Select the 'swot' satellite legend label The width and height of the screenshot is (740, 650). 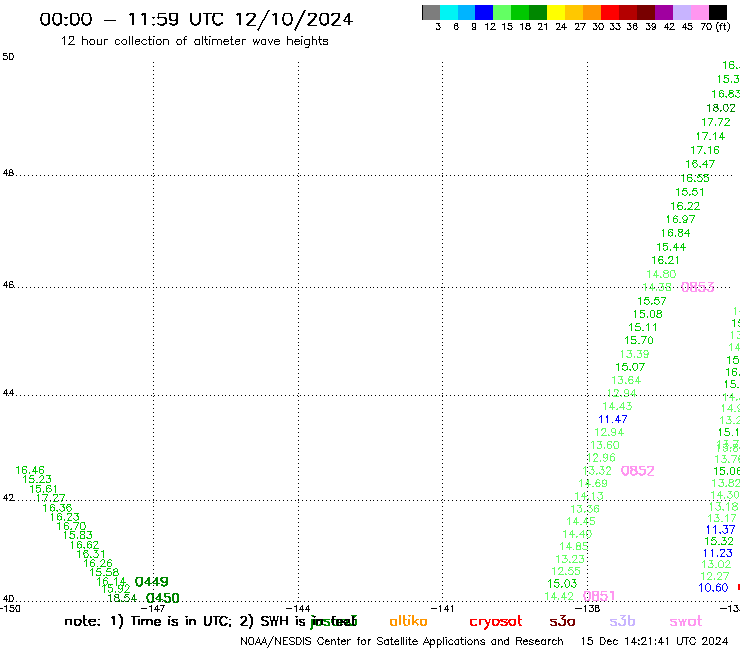(686, 622)
